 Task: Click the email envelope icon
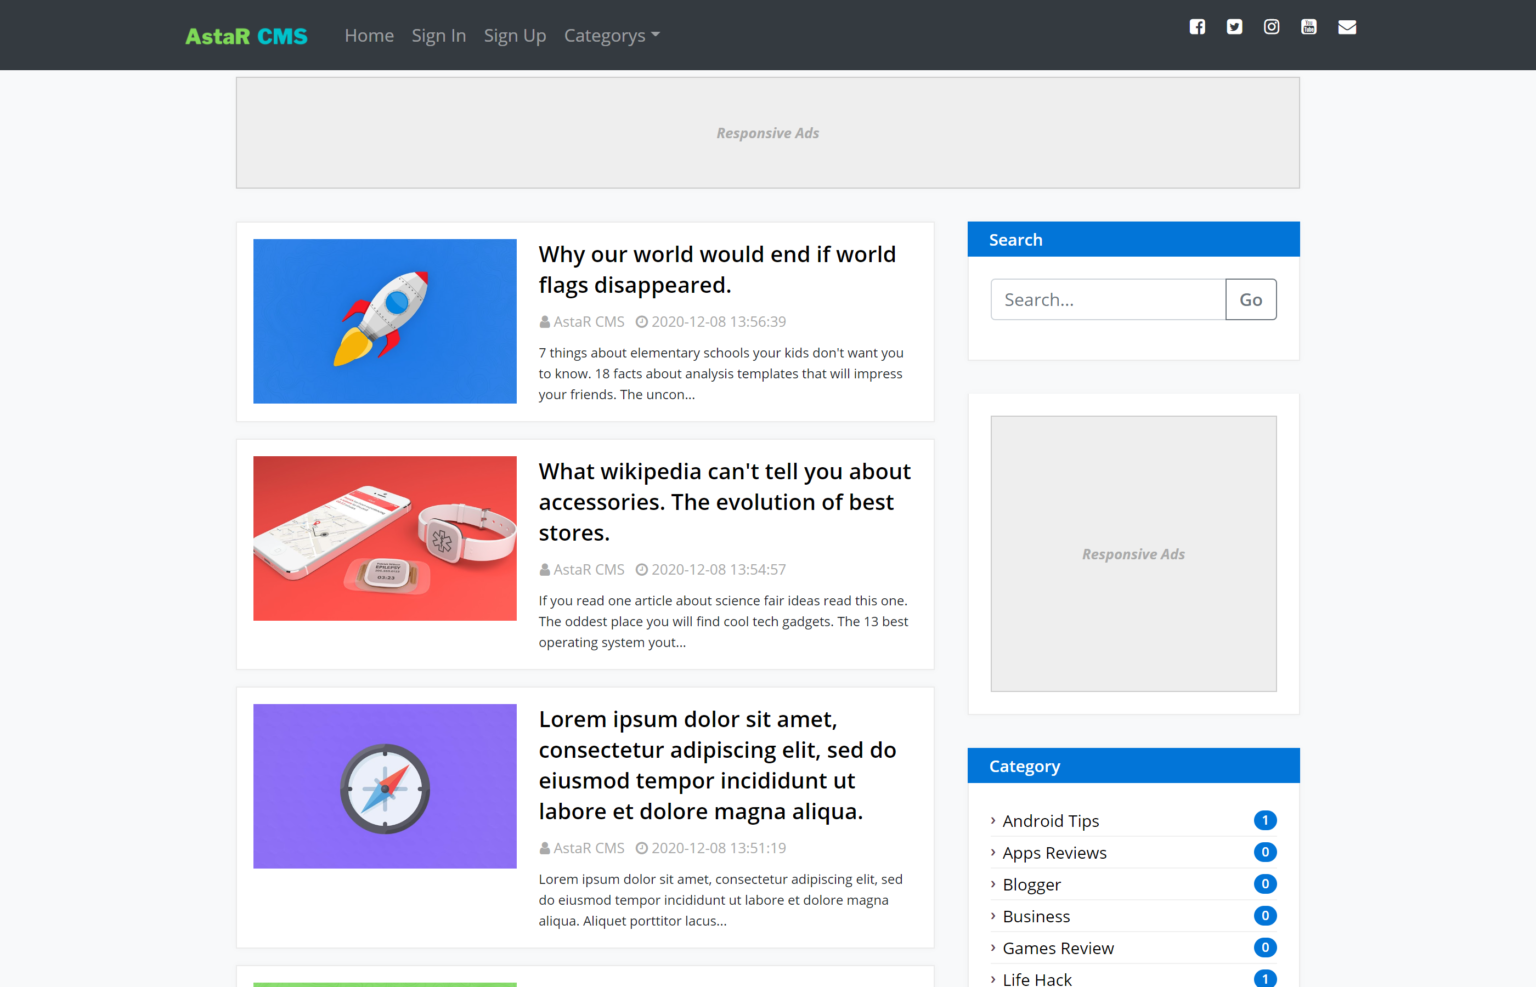click(1347, 27)
